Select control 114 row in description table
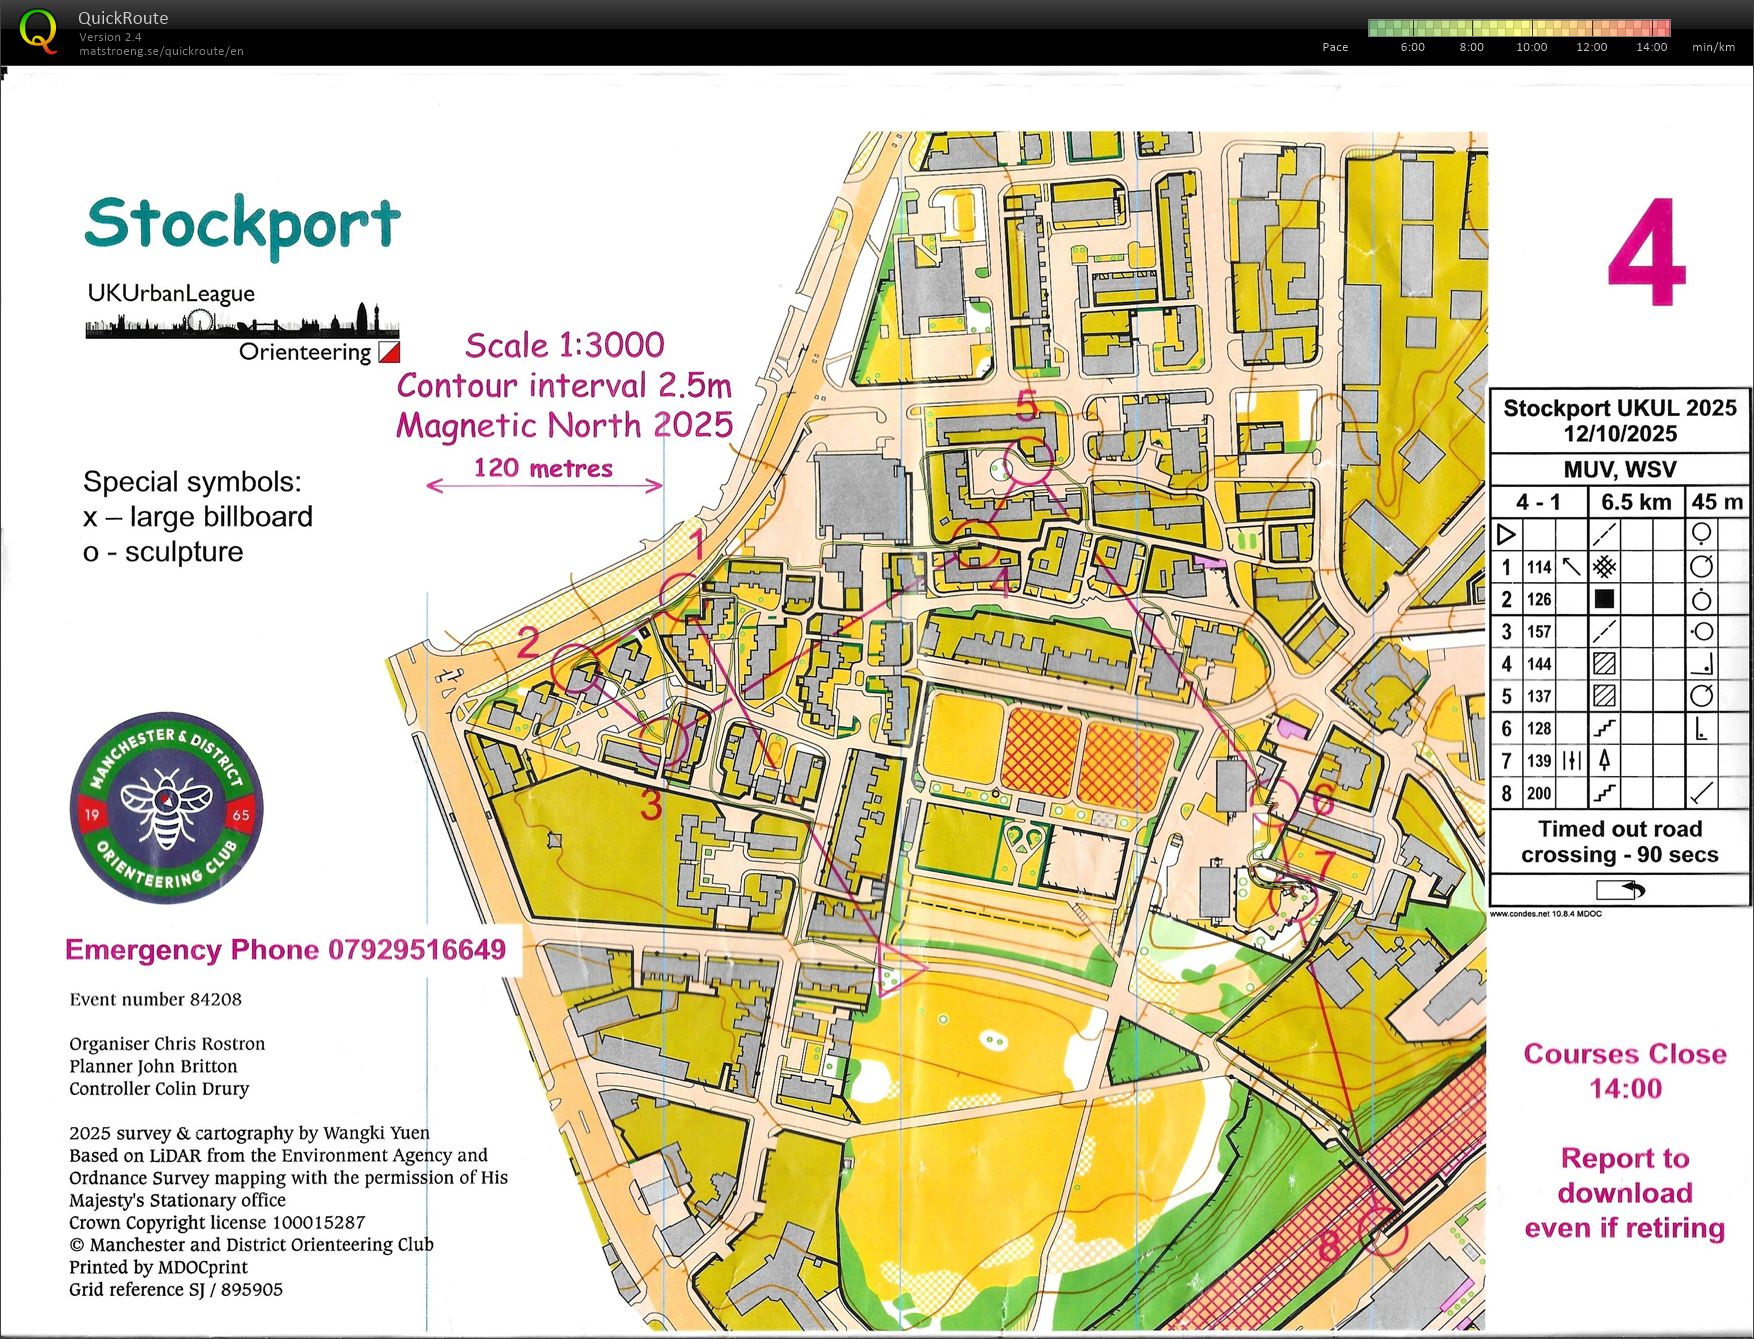Image resolution: width=1754 pixels, height=1339 pixels. coord(1619,567)
